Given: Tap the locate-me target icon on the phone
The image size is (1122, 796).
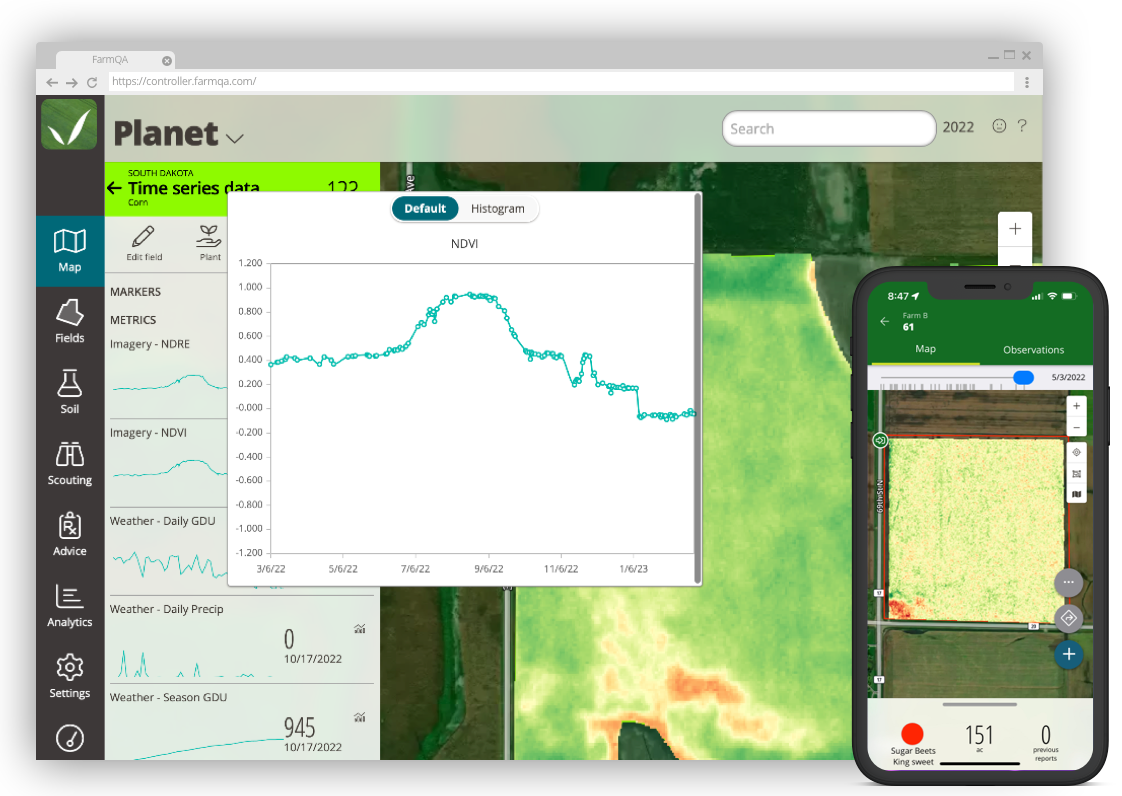Looking at the screenshot, I should [1076, 452].
